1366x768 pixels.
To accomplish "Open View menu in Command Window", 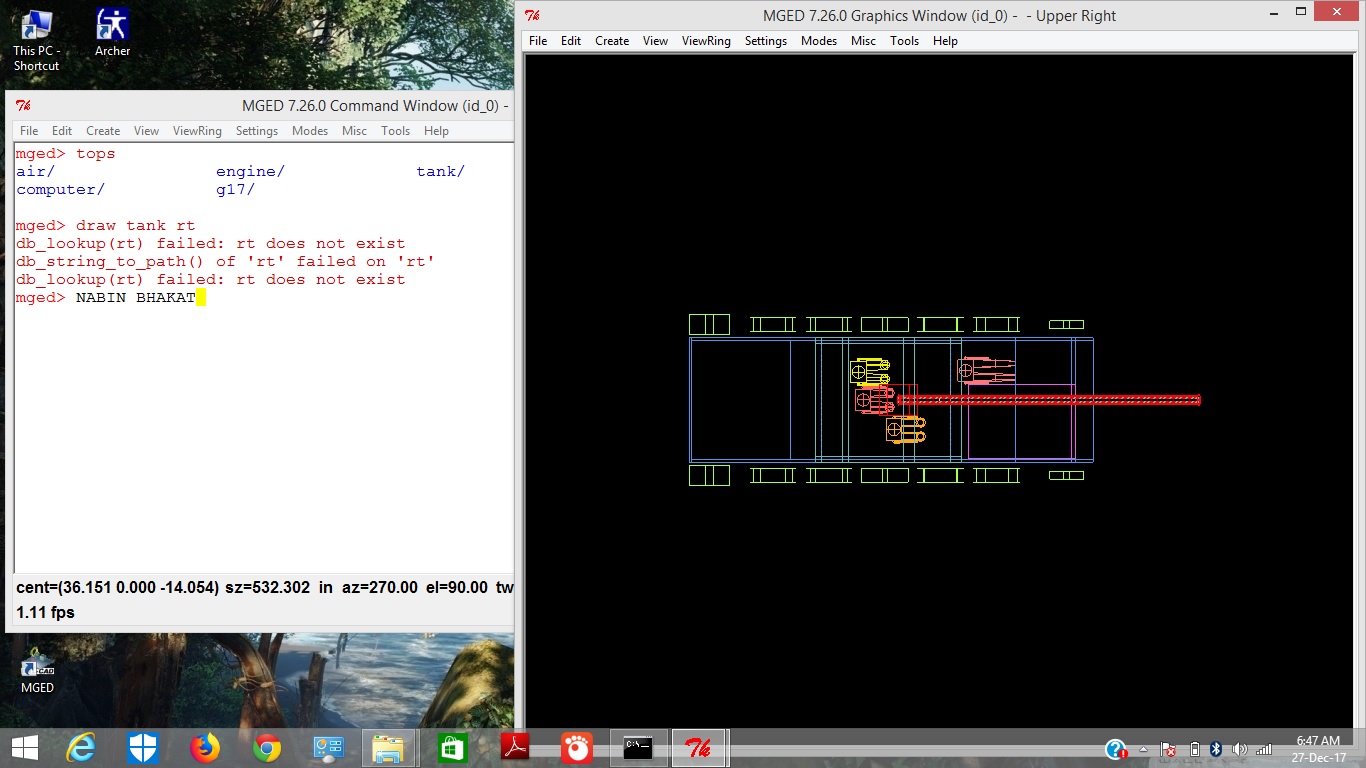I will tap(146, 131).
